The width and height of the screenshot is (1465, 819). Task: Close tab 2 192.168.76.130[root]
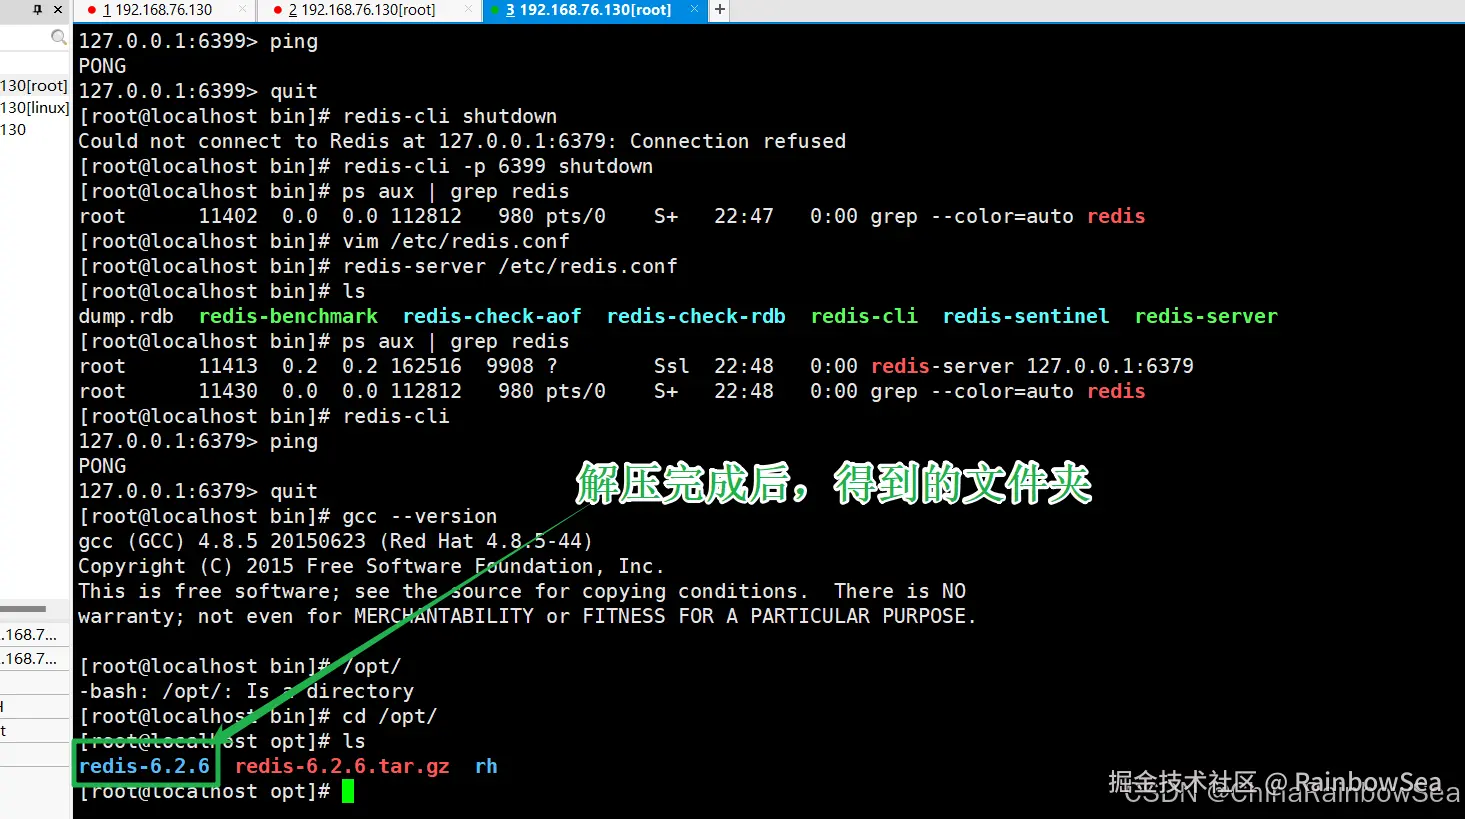pos(468,10)
